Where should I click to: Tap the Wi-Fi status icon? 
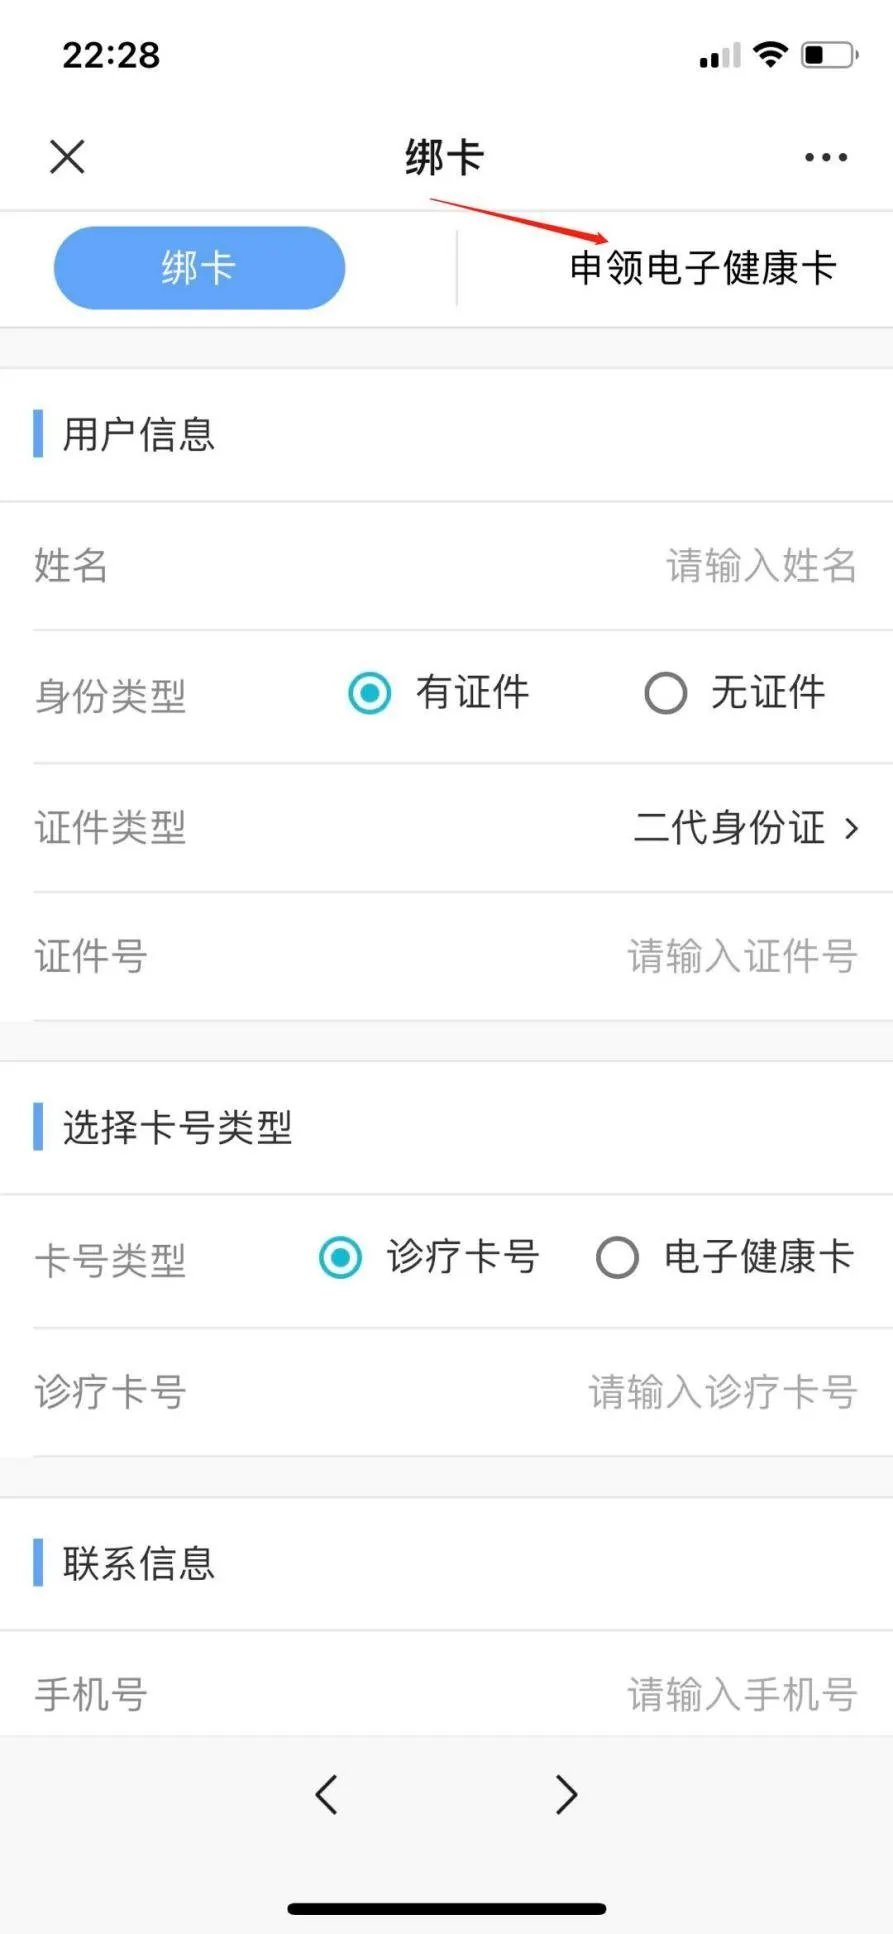pos(770,54)
